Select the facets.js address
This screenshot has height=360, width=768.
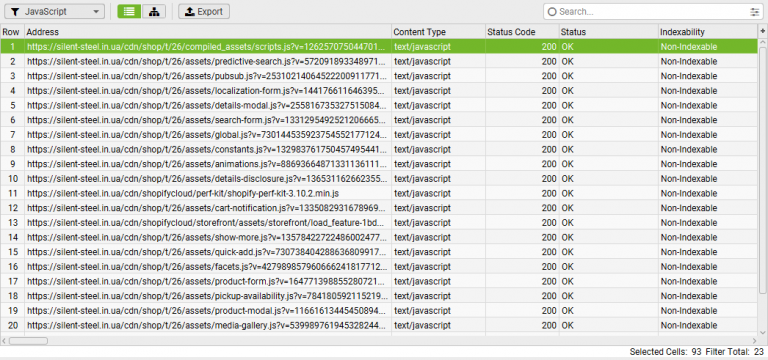[x=208, y=267]
